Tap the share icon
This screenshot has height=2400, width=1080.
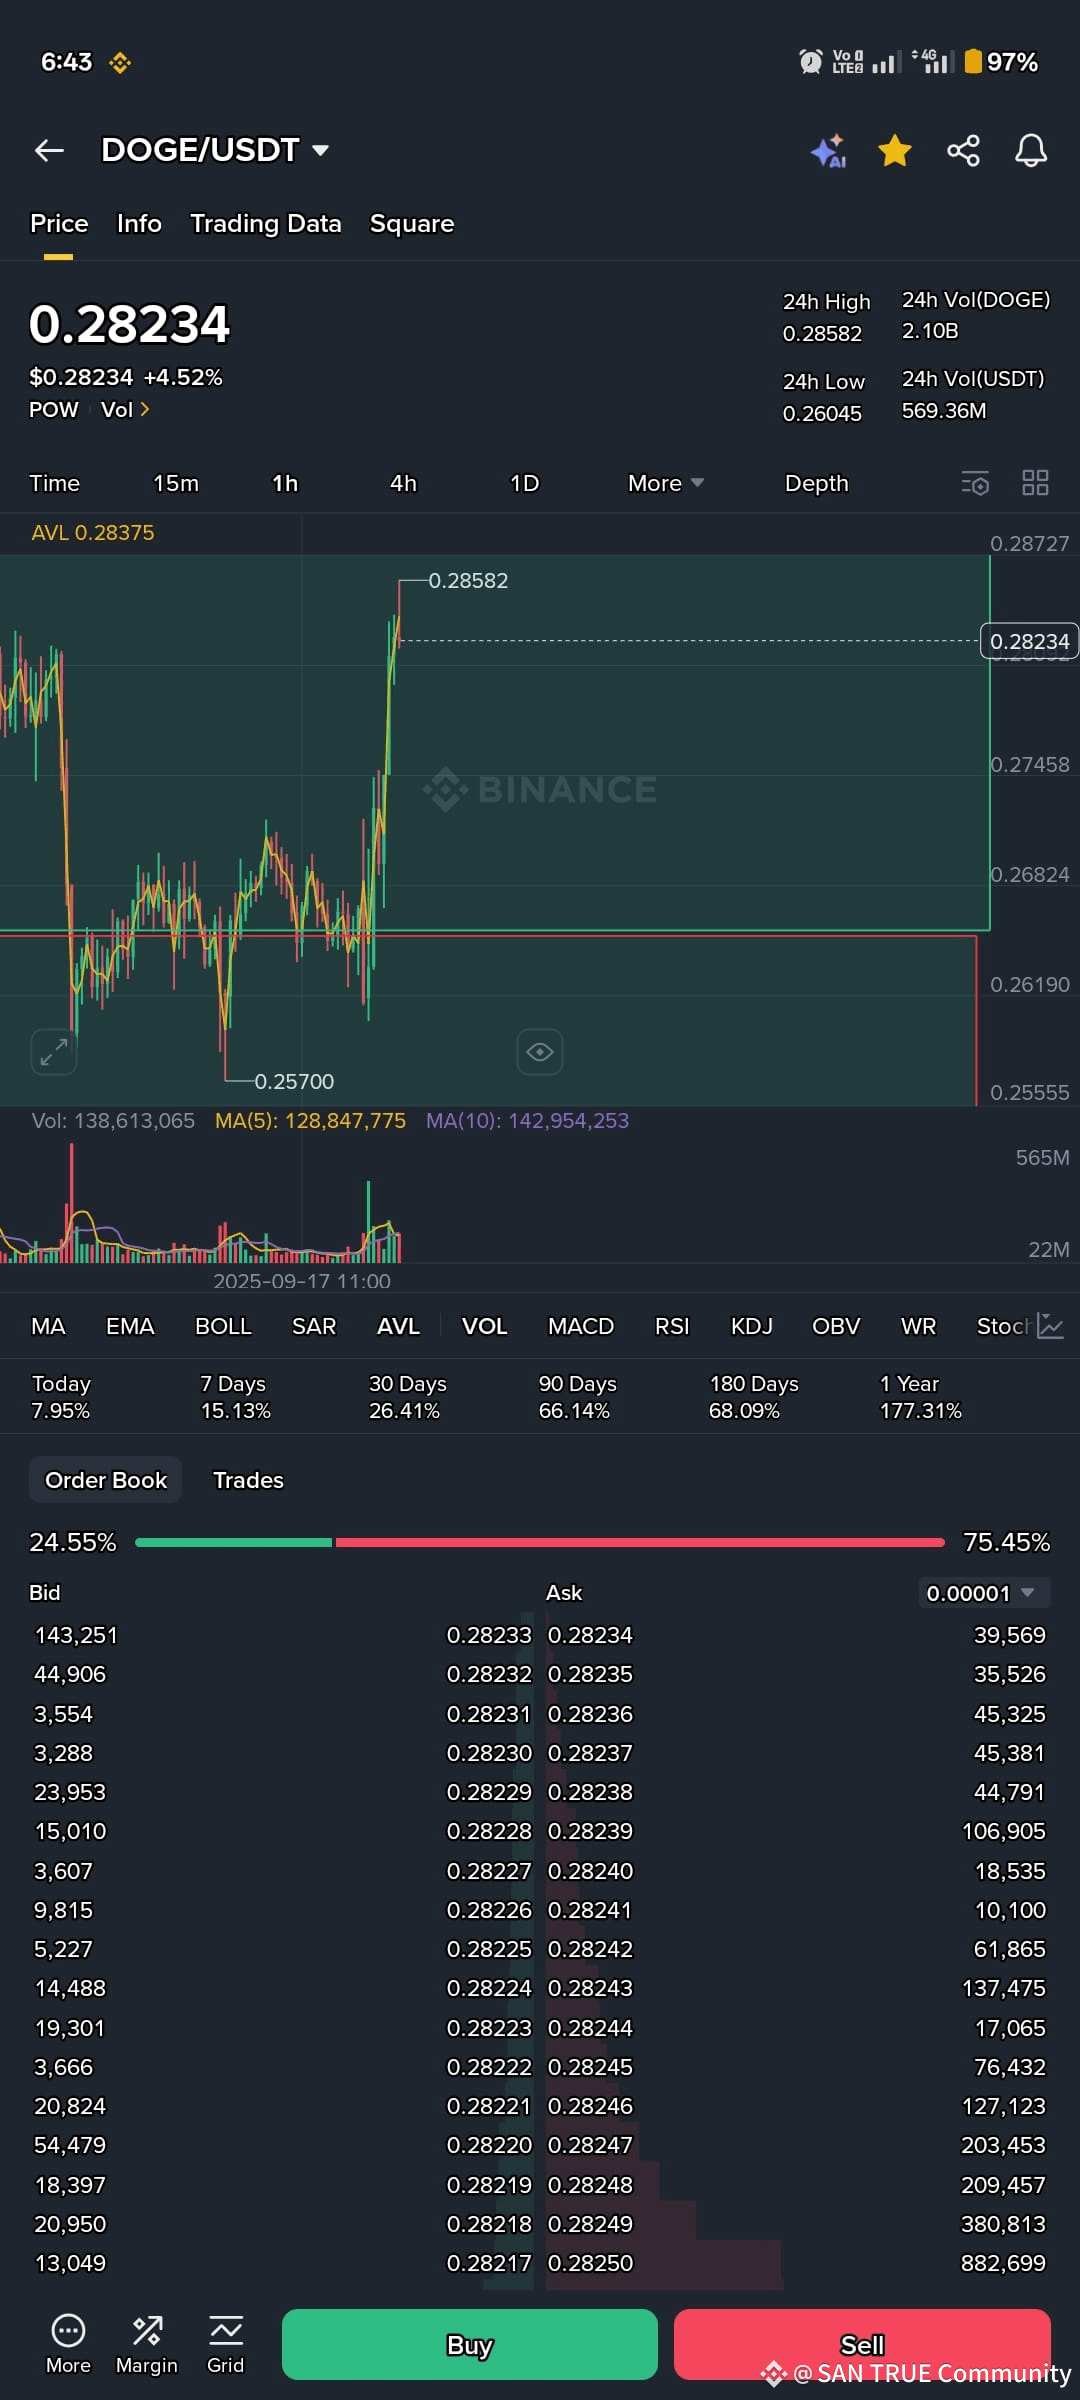[963, 150]
